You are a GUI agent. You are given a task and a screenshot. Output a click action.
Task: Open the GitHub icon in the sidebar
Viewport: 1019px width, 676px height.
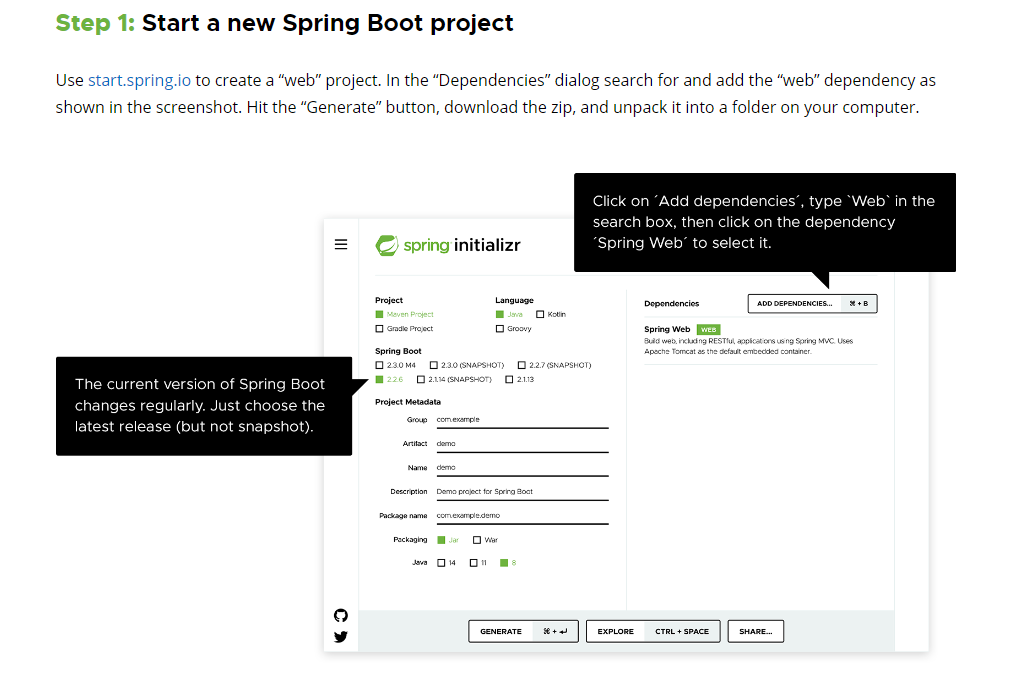point(341,615)
